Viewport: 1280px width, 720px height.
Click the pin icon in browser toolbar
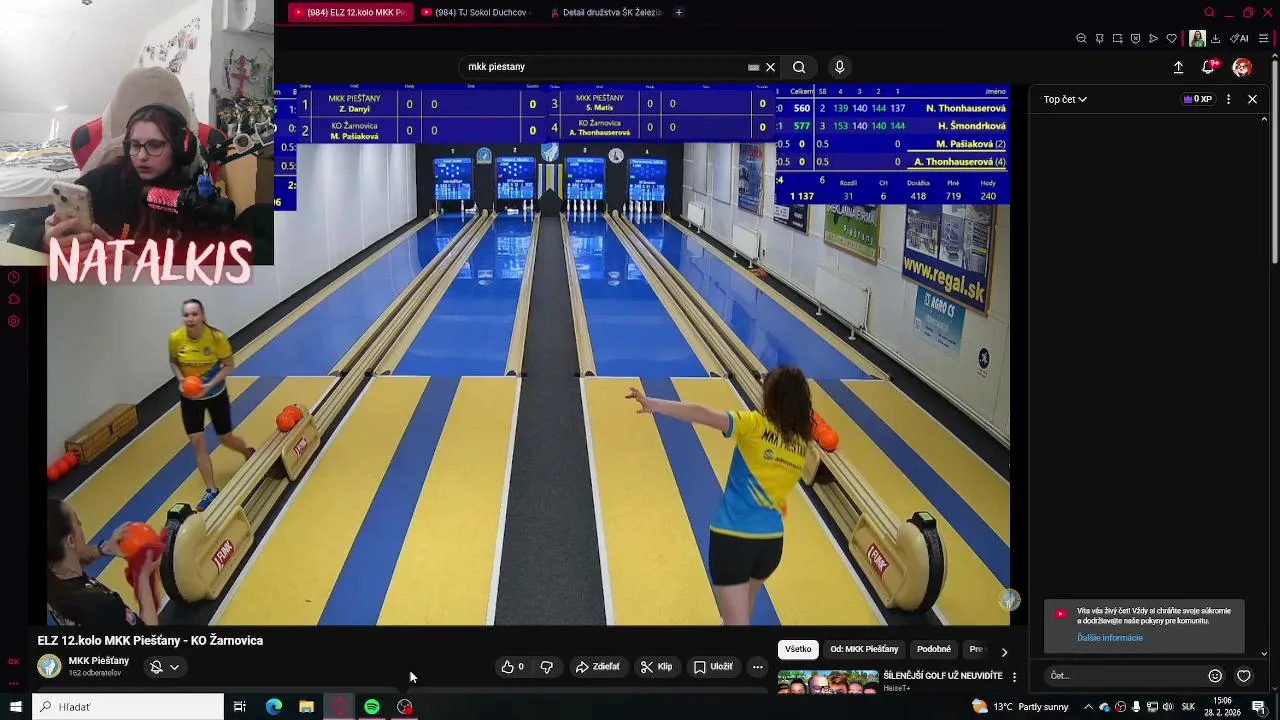tap(1099, 39)
